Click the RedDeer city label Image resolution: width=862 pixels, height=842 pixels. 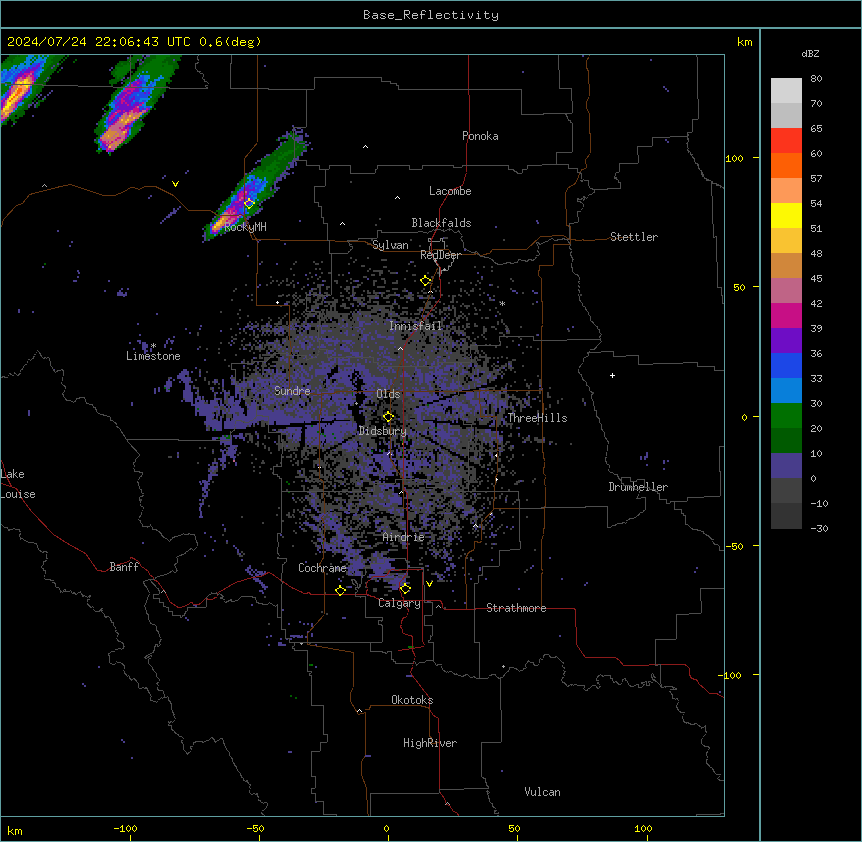440,255
